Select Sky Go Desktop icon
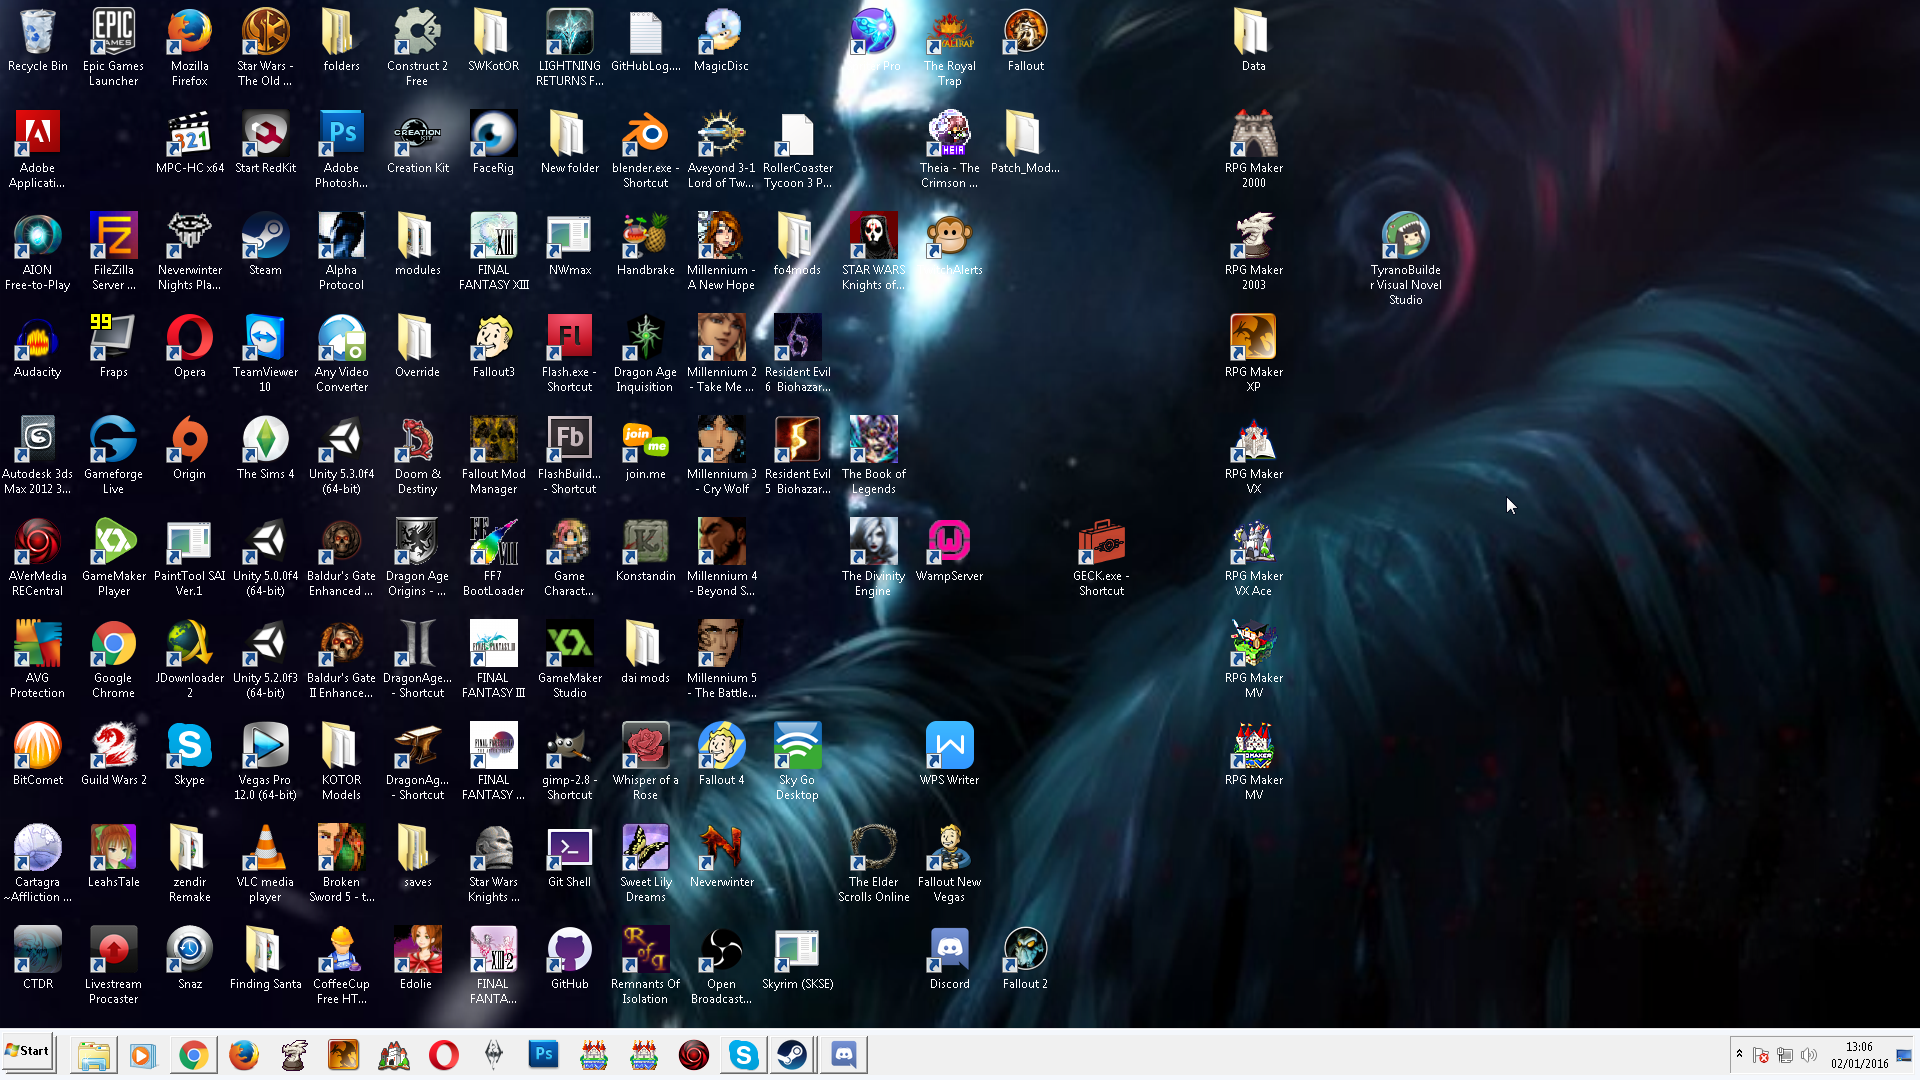Screen dimensions: 1920x1080 click(797, 762)
